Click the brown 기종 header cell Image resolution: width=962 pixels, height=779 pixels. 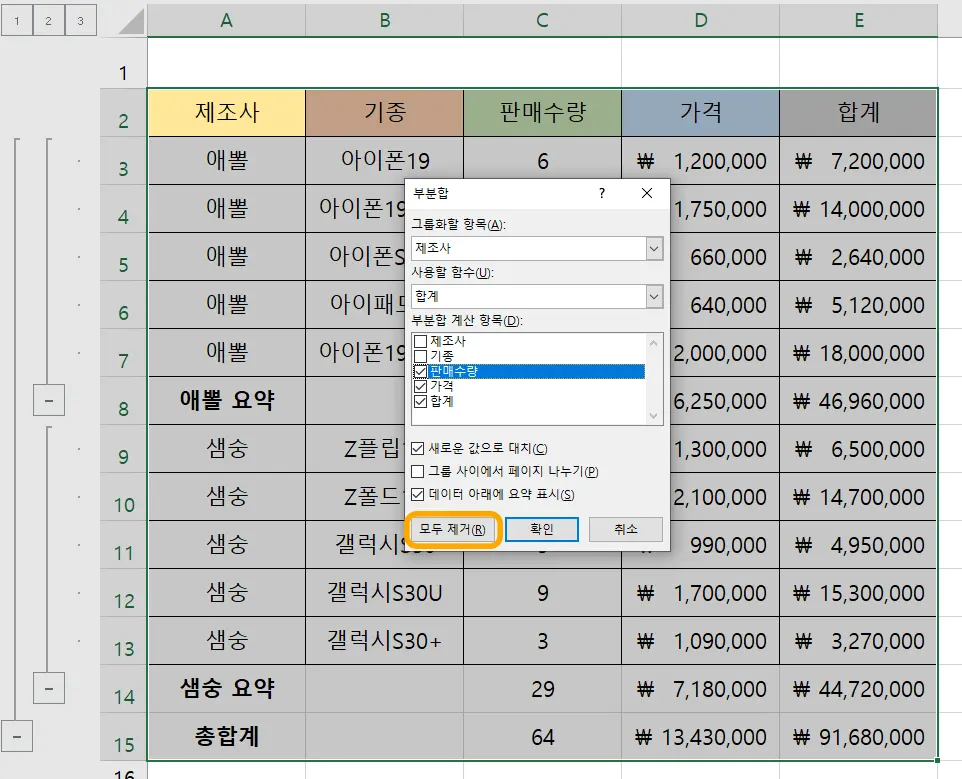point(385,113)
